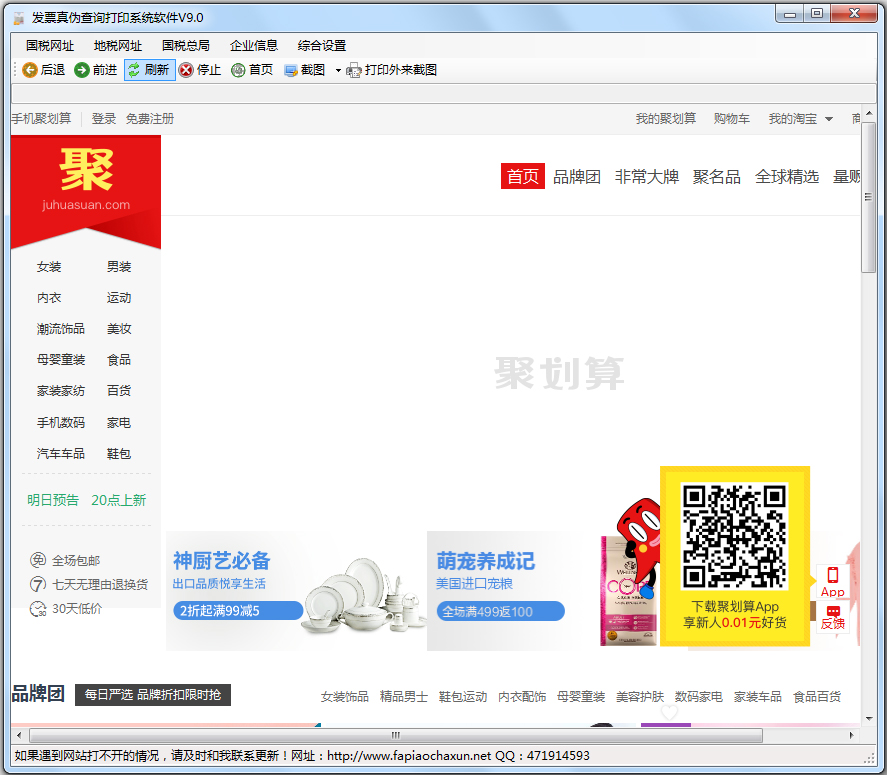Click the 2折起满99减5 promo button

pos(238,611)
